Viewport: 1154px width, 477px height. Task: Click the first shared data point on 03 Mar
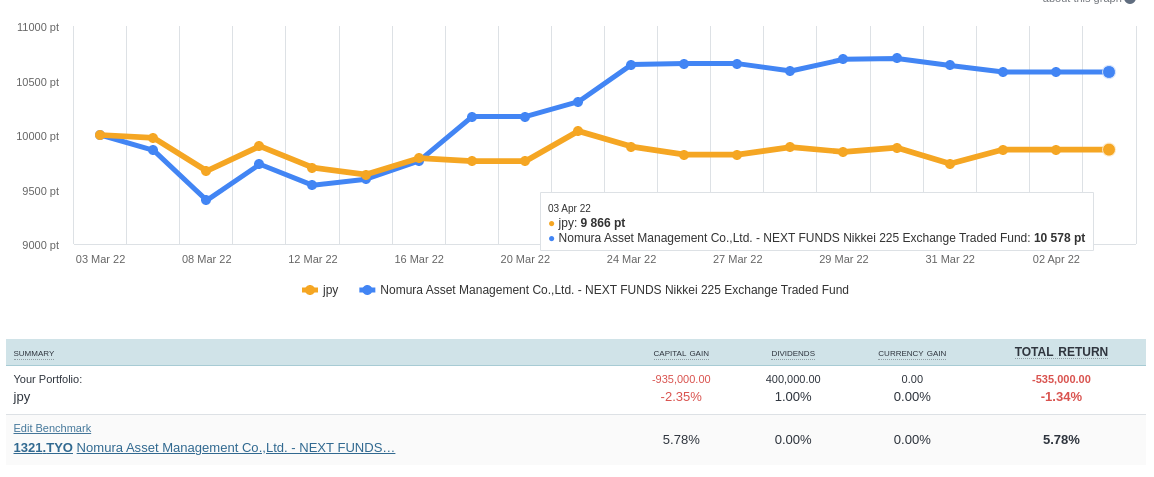[100, 135]
